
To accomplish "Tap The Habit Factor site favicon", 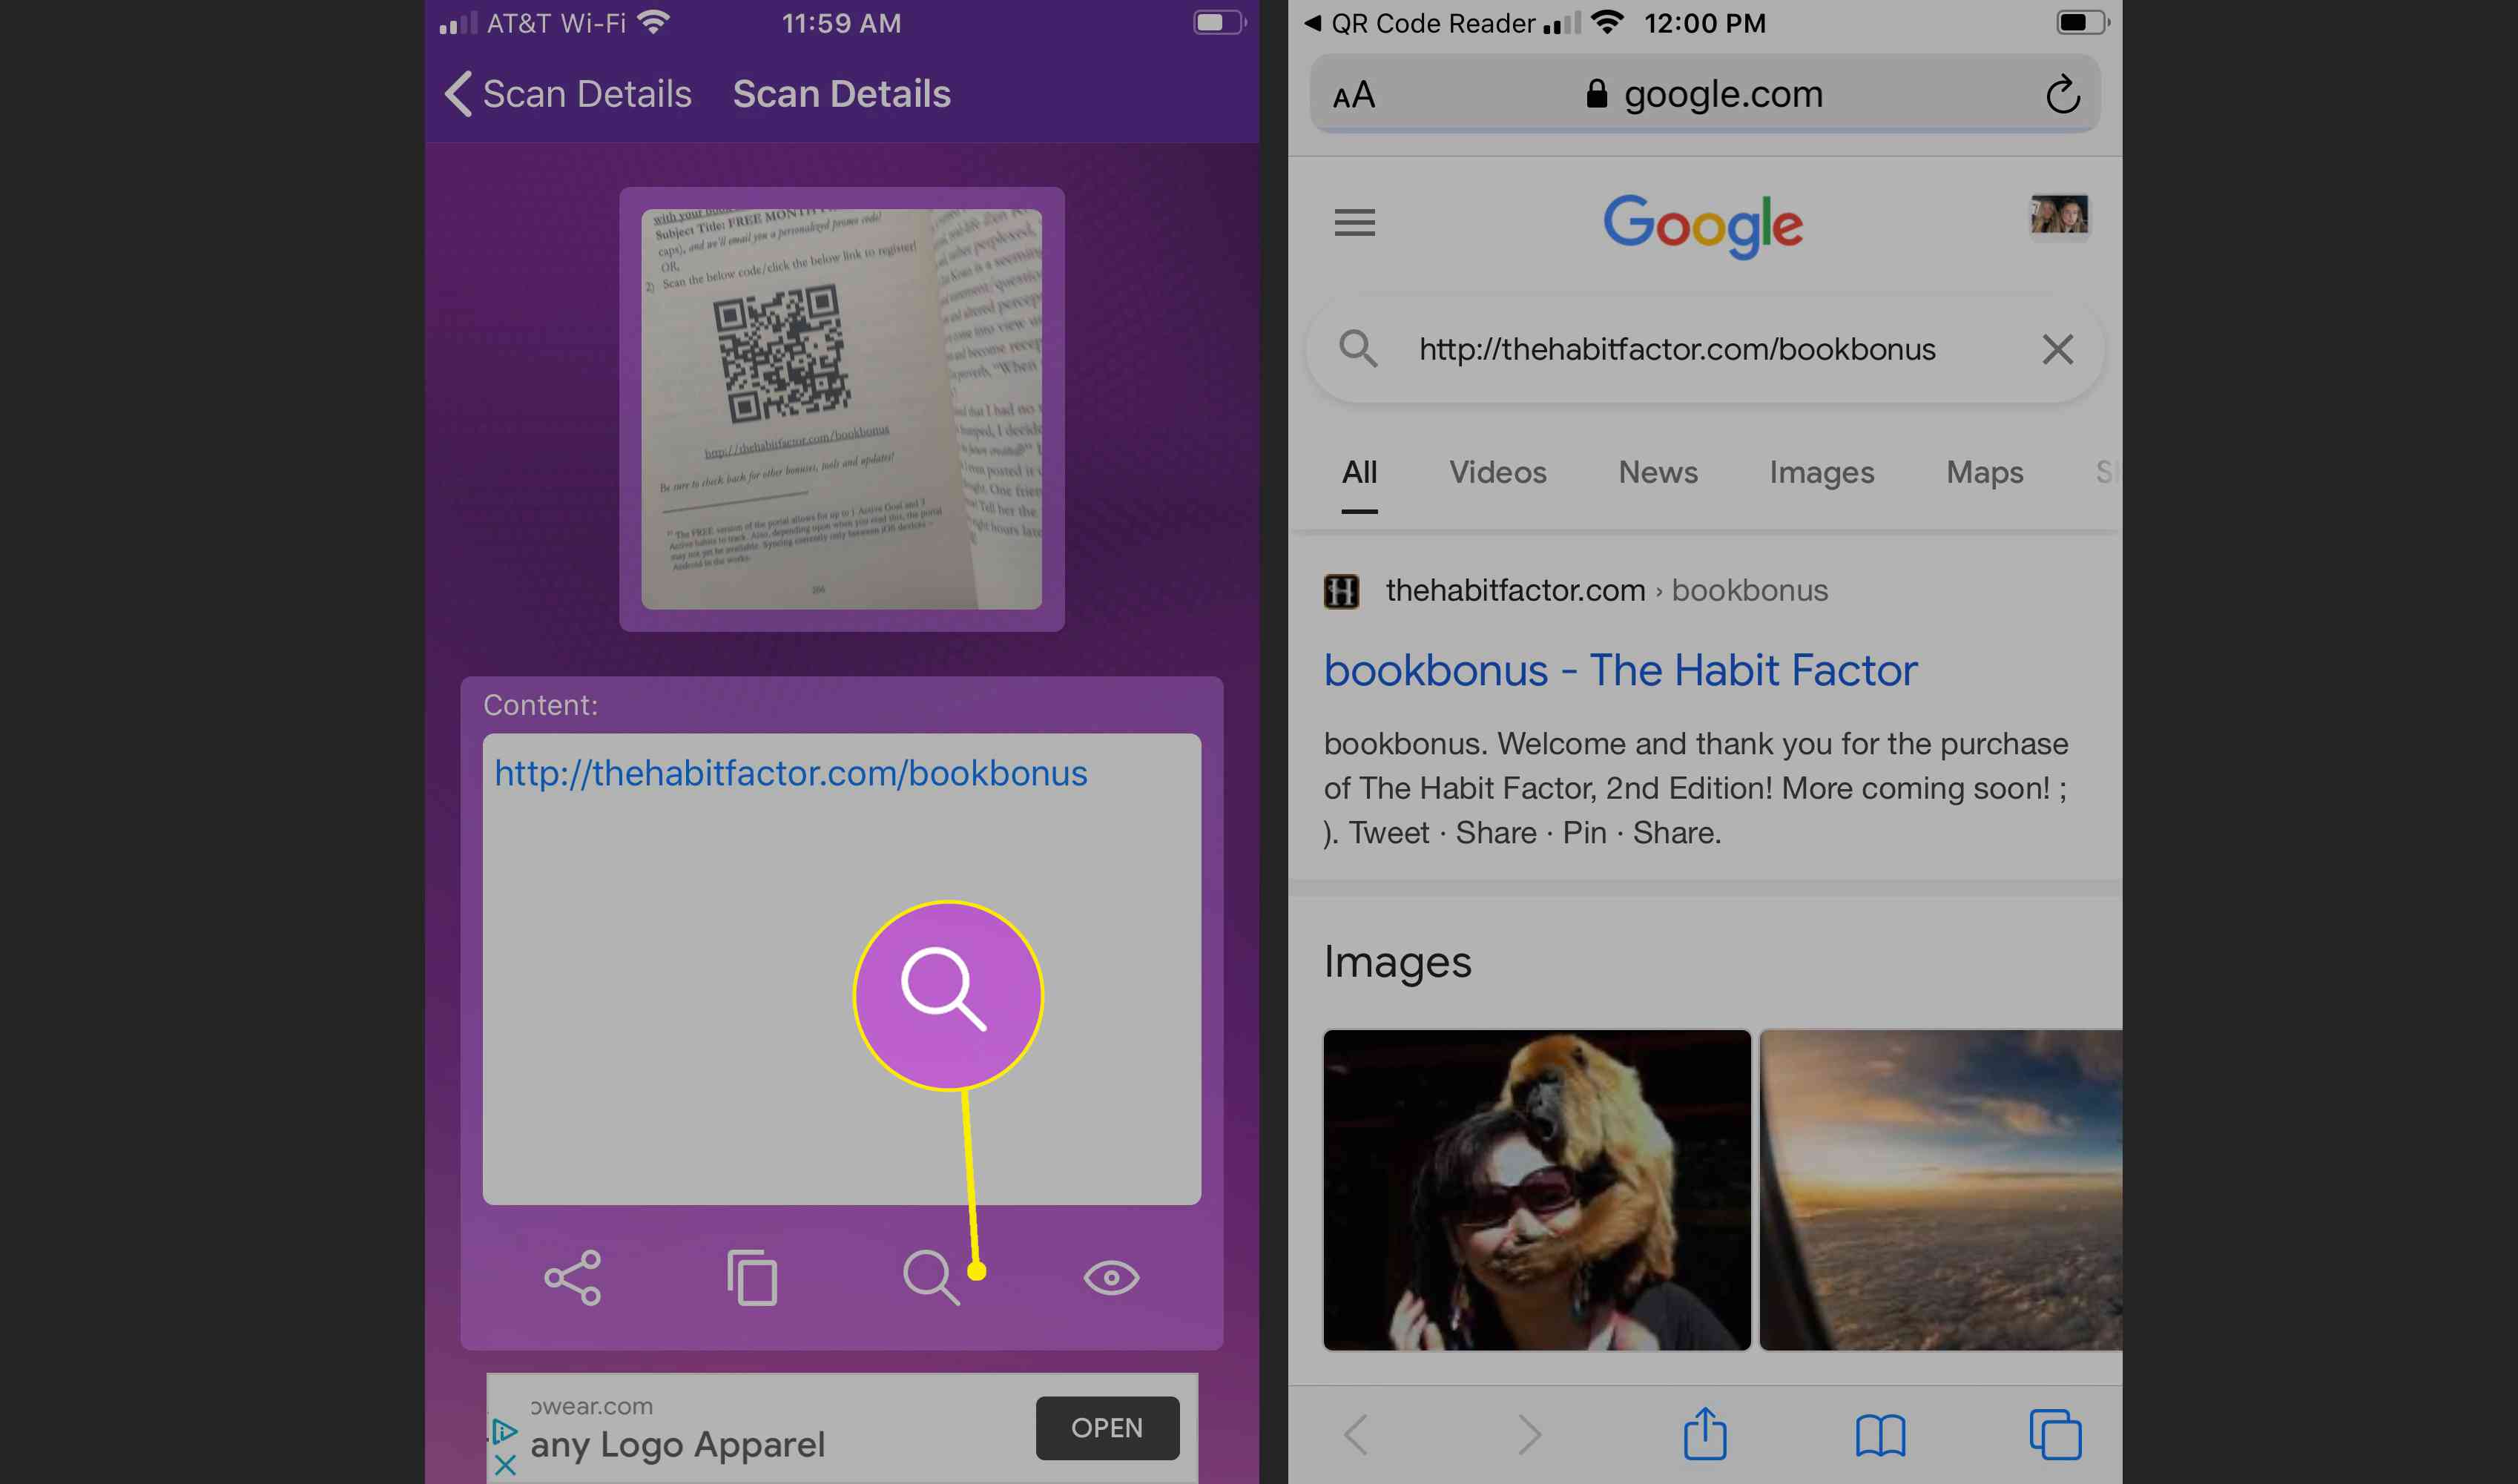I will [x=1341, y=591].
